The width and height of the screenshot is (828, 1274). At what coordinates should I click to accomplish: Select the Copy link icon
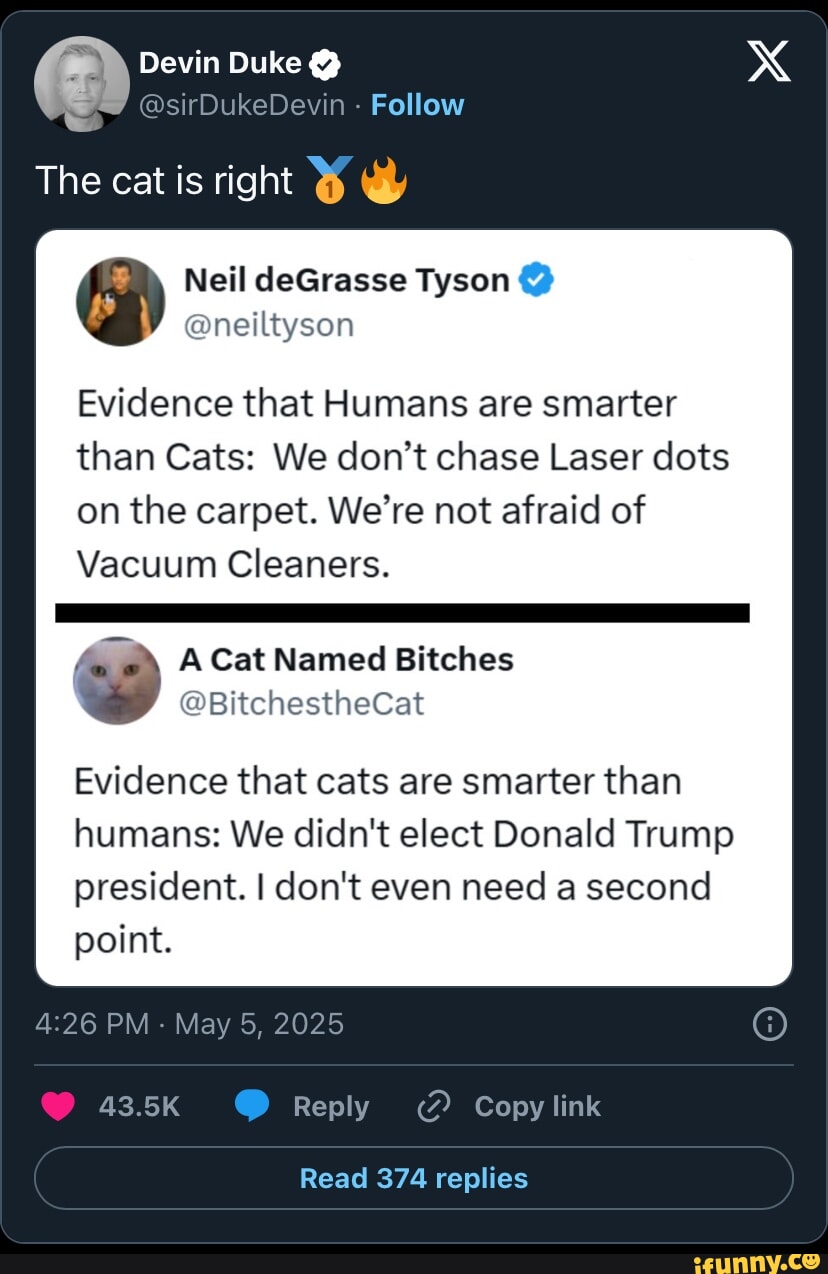(432, 1106)
